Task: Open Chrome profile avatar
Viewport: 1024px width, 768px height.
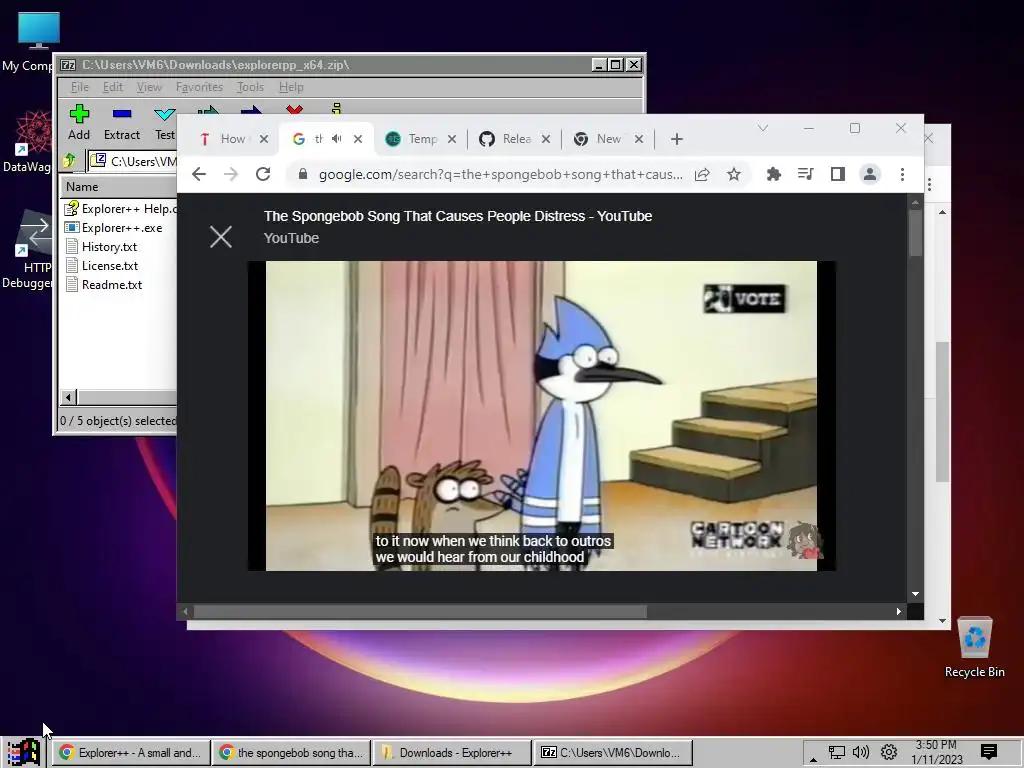Action: coord(870,174)
